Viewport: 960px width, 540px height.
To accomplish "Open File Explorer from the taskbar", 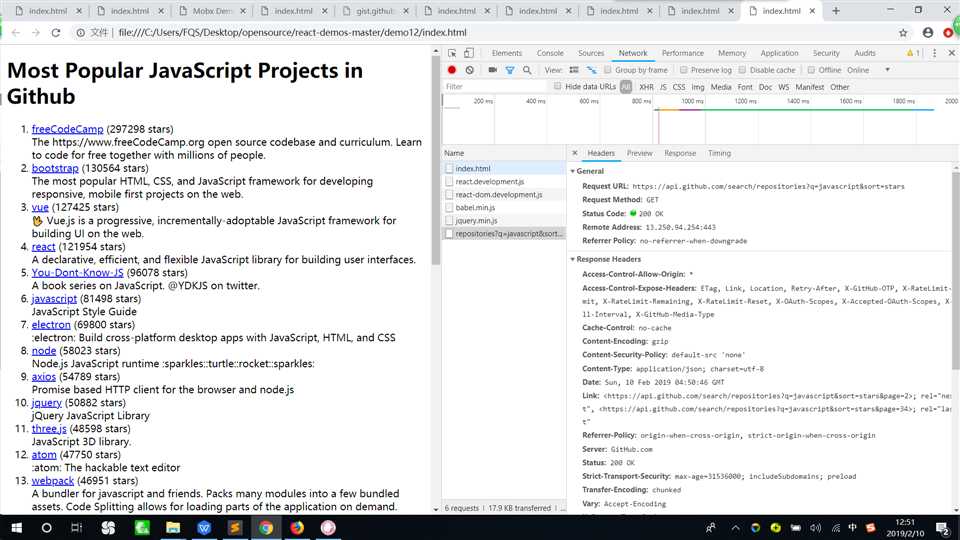I will [x=173, y=527].
